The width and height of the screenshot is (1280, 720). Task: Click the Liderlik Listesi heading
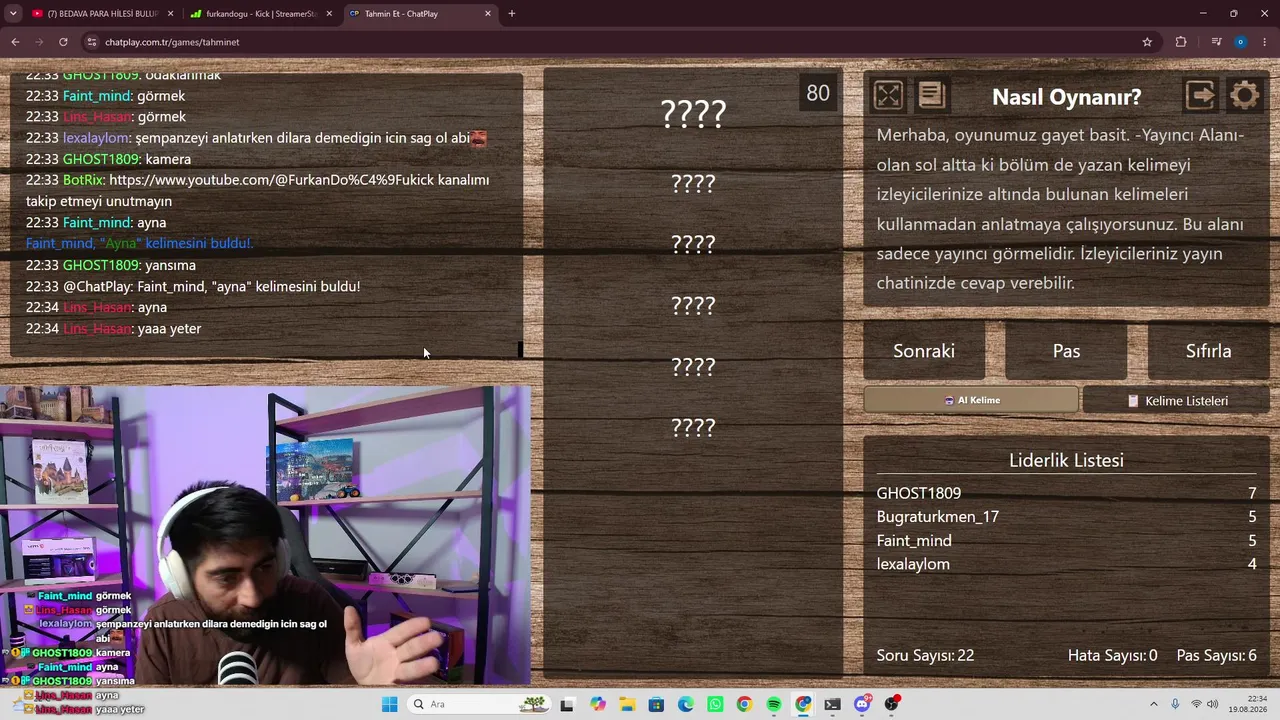1066,460
